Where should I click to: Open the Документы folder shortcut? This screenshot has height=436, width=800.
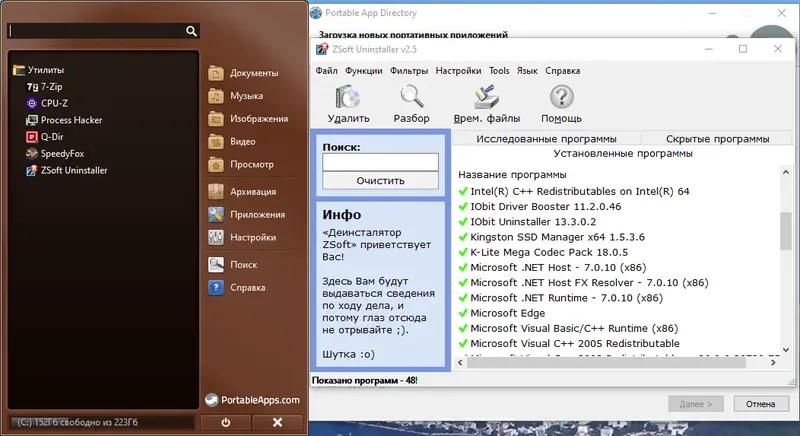(x=244, y=73)
